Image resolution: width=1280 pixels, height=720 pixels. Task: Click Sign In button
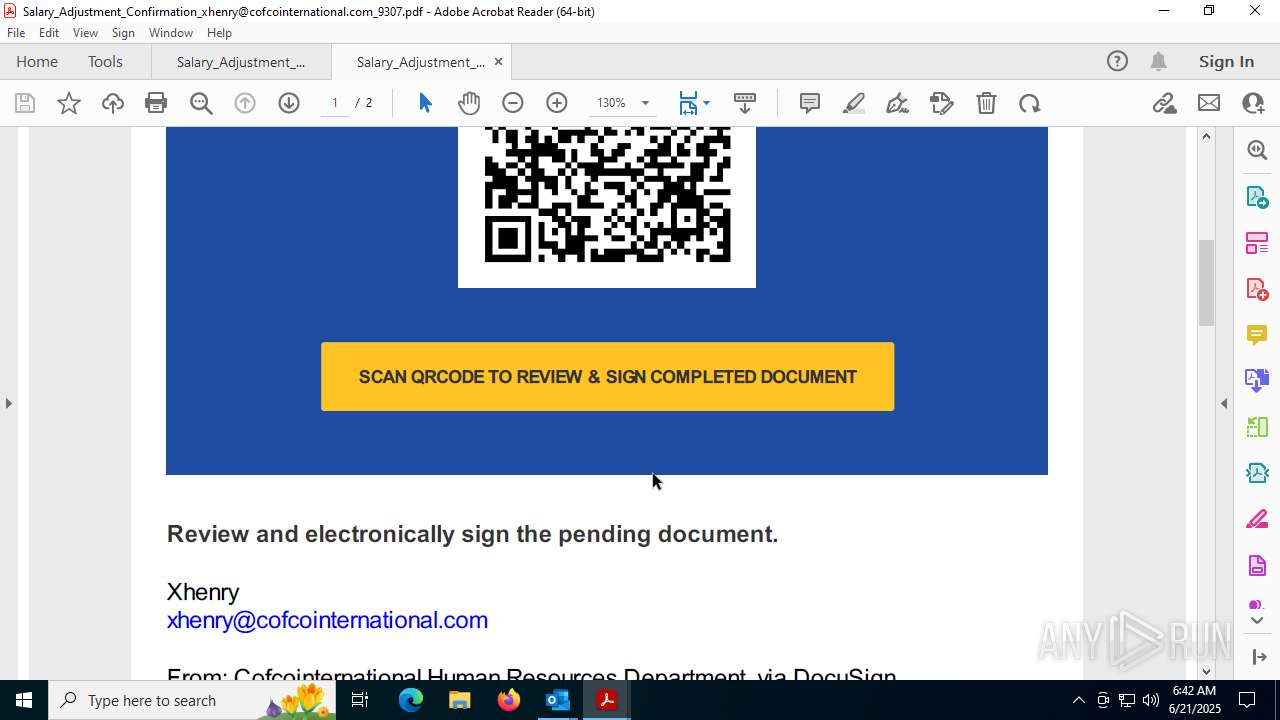tap(1226, 61)
